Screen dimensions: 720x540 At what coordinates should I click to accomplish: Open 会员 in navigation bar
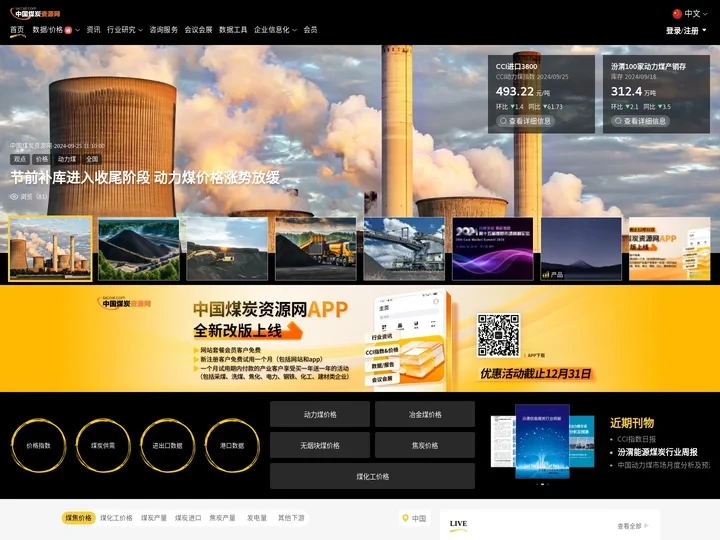(x=310, y=30)
